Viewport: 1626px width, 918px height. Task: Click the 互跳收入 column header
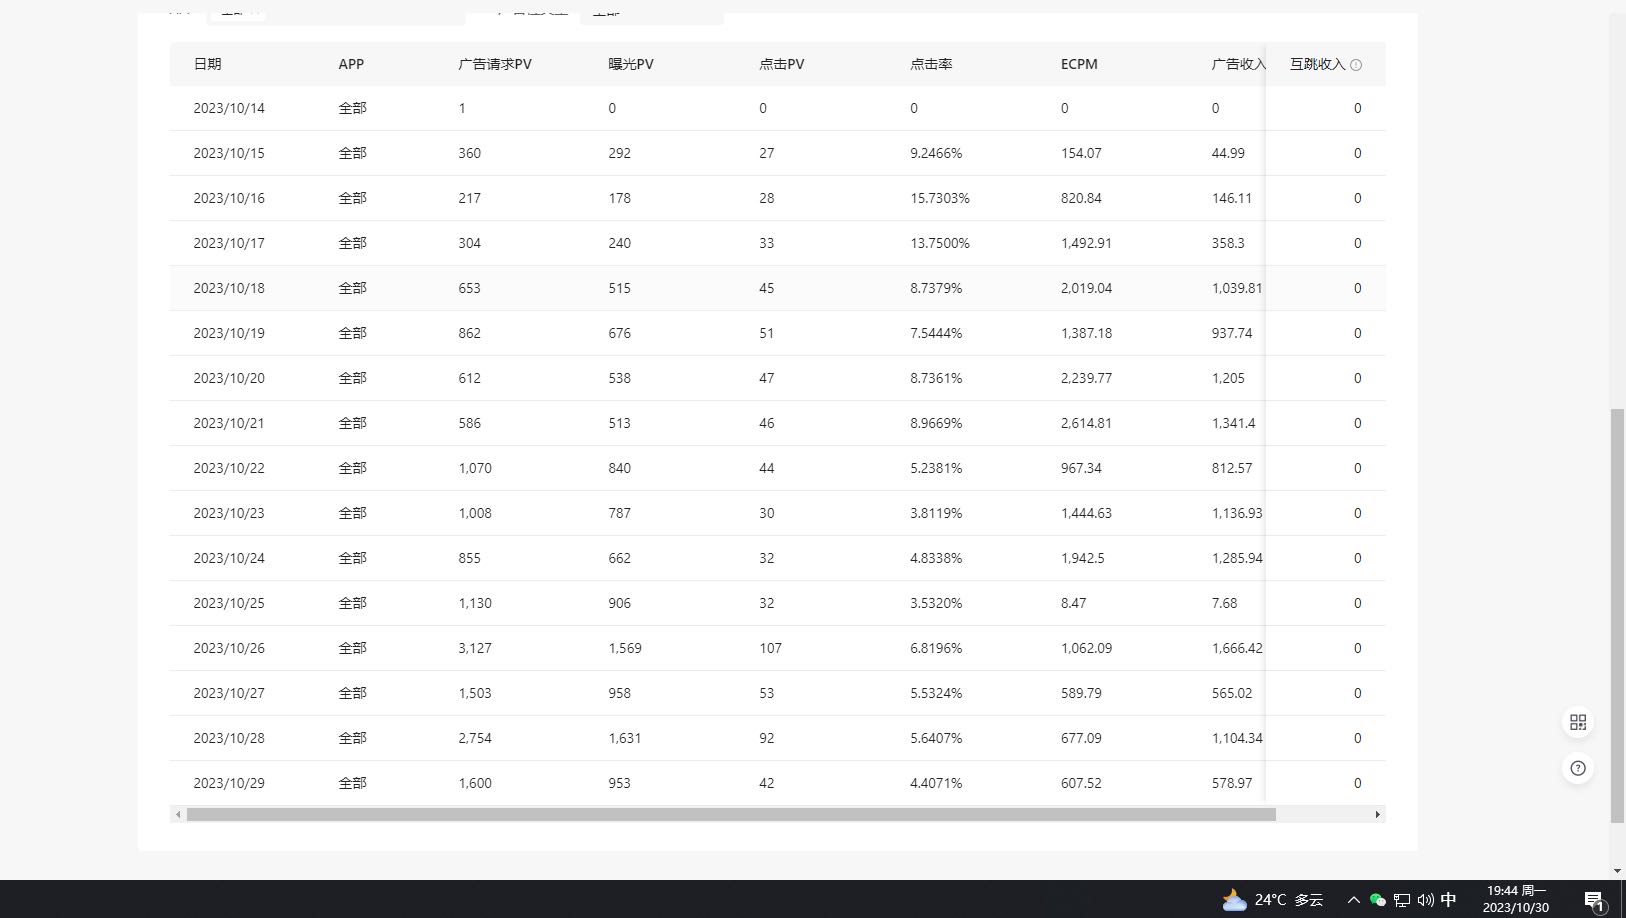click(1317, 64)
